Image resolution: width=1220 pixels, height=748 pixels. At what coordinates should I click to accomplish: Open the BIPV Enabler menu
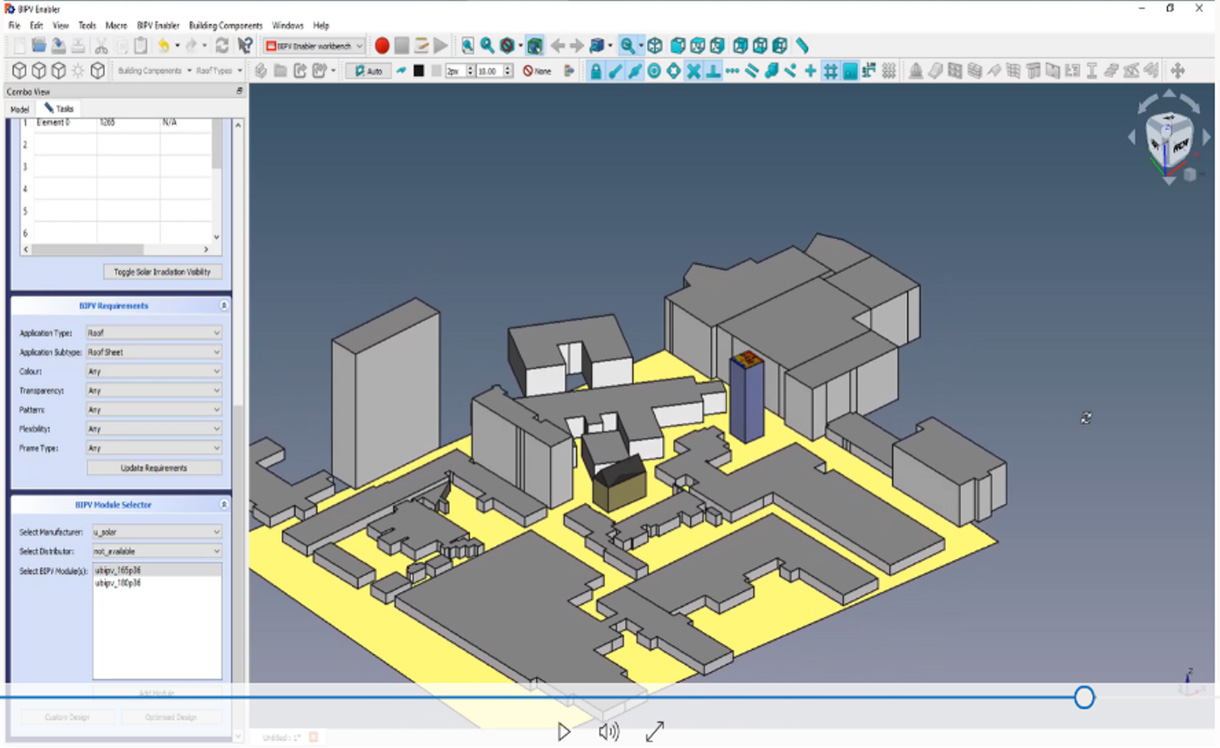pos(158,25)
